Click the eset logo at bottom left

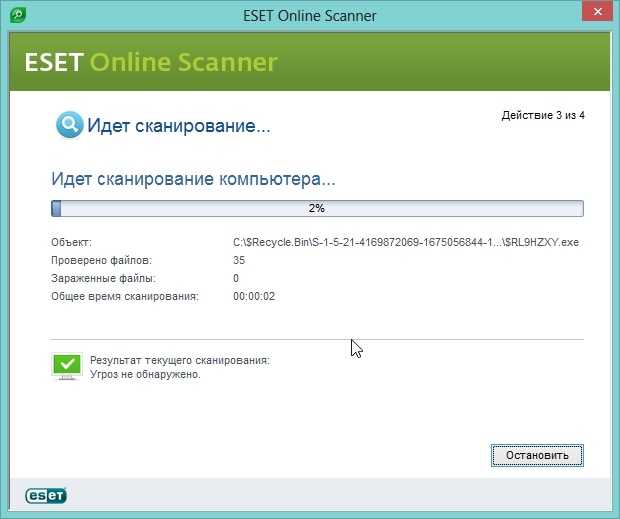pos(46,496)
